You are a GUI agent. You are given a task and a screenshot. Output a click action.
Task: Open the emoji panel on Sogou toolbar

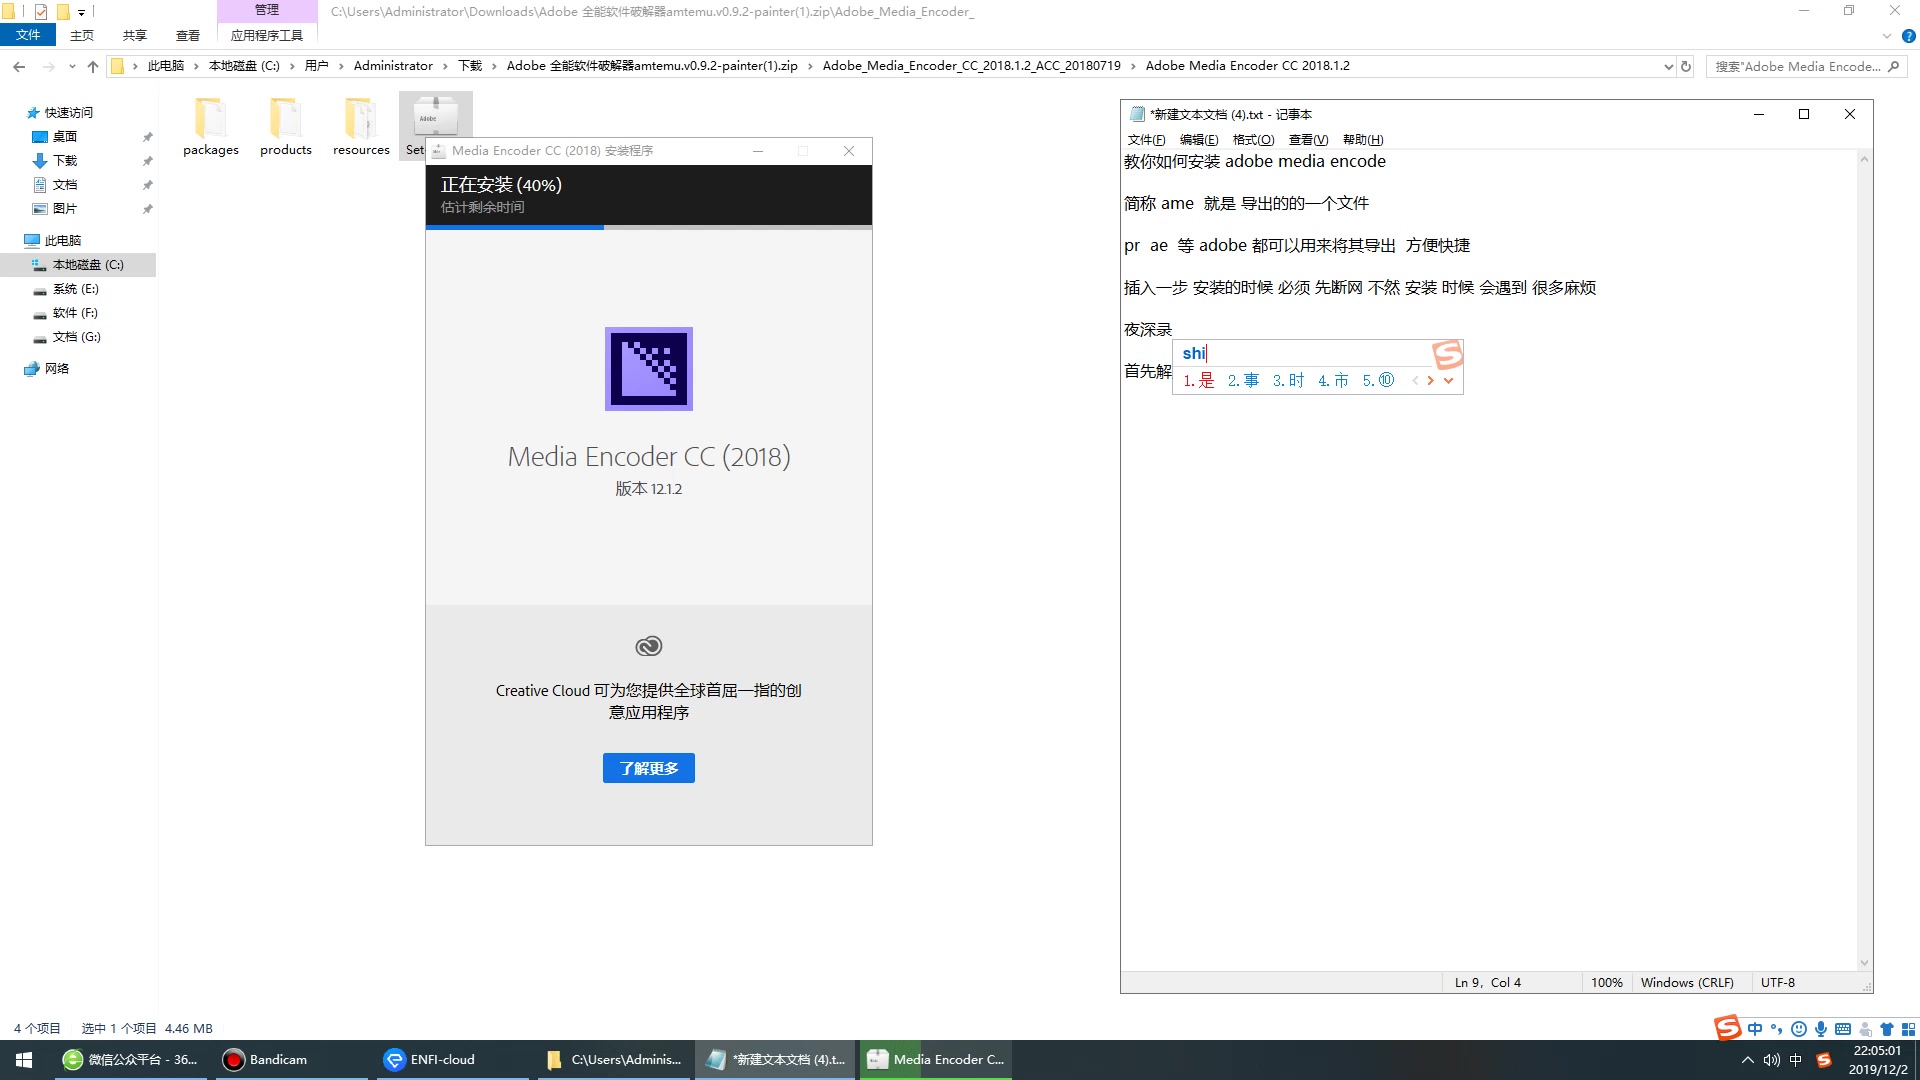point(1799,1028)
